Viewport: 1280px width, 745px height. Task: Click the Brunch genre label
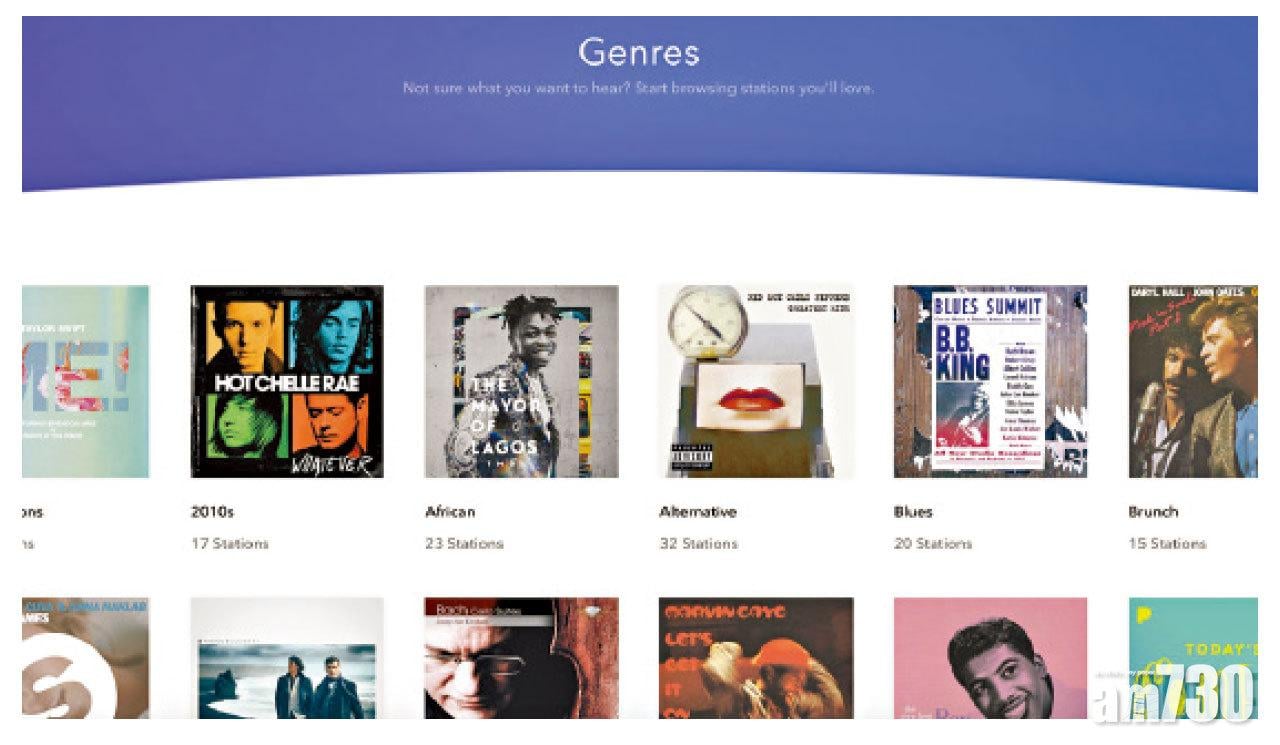[x=1153, y=511]
